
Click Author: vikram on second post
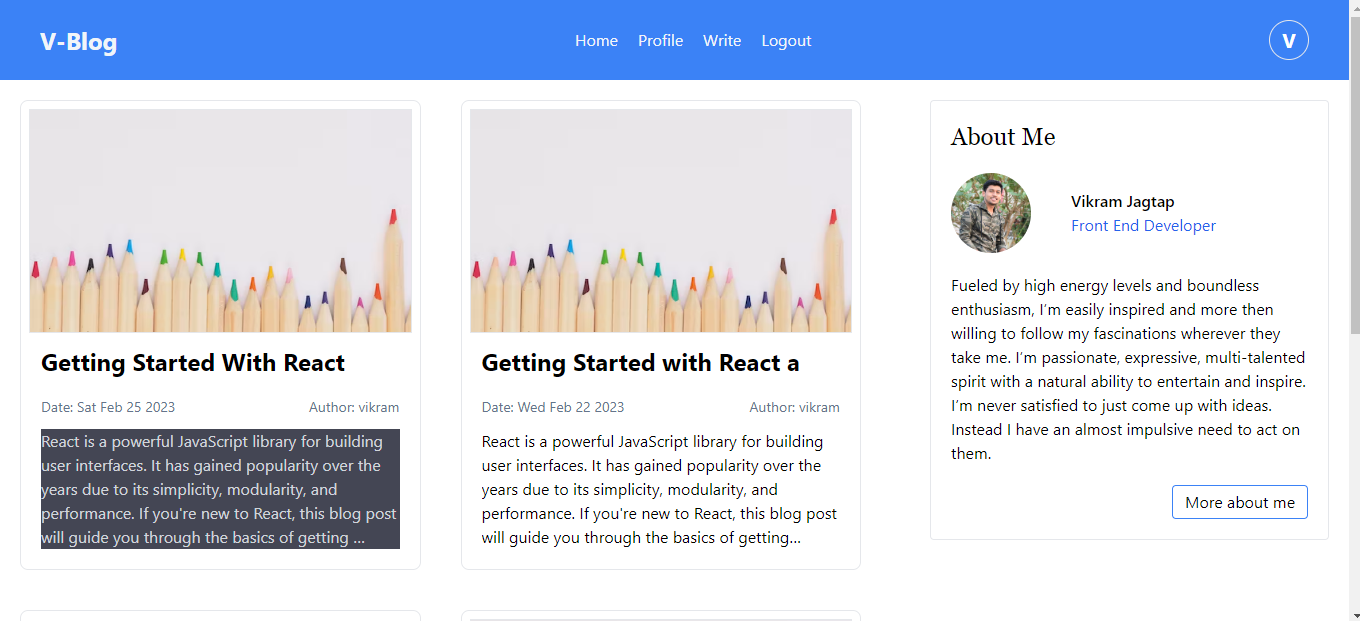tap(795, 407)
